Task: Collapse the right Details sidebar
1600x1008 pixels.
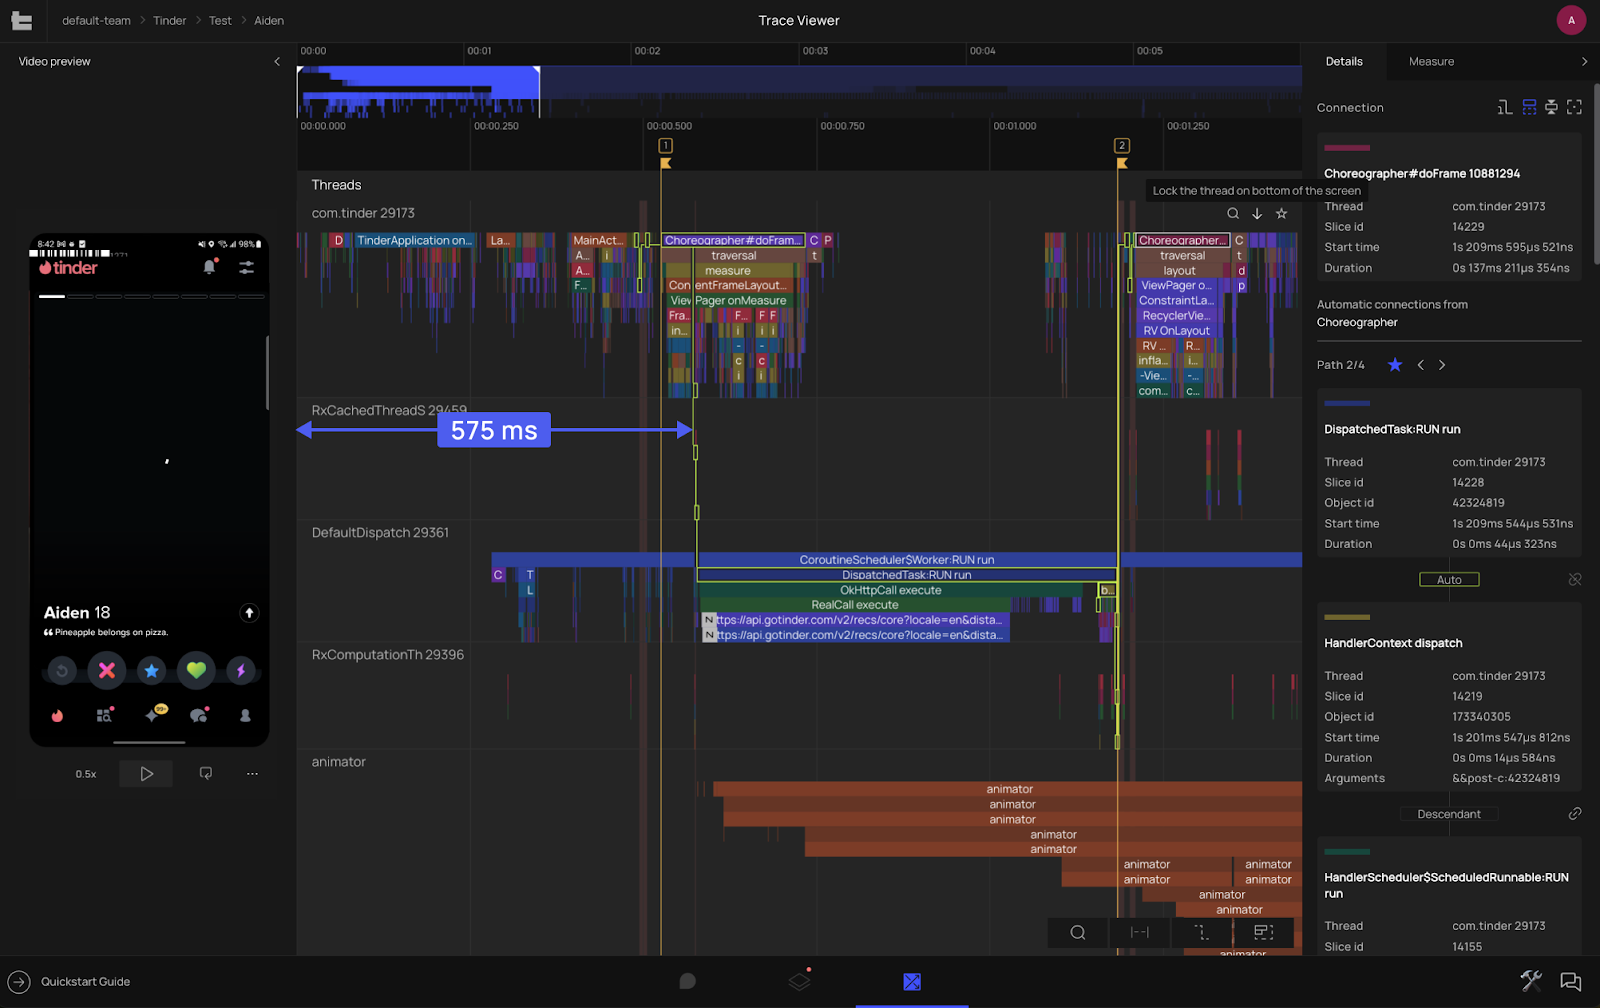Action: (1584, 62)
